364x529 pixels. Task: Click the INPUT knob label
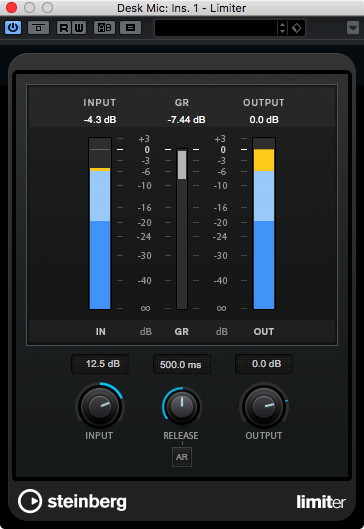pyautogui.click(x=99, y=436)
